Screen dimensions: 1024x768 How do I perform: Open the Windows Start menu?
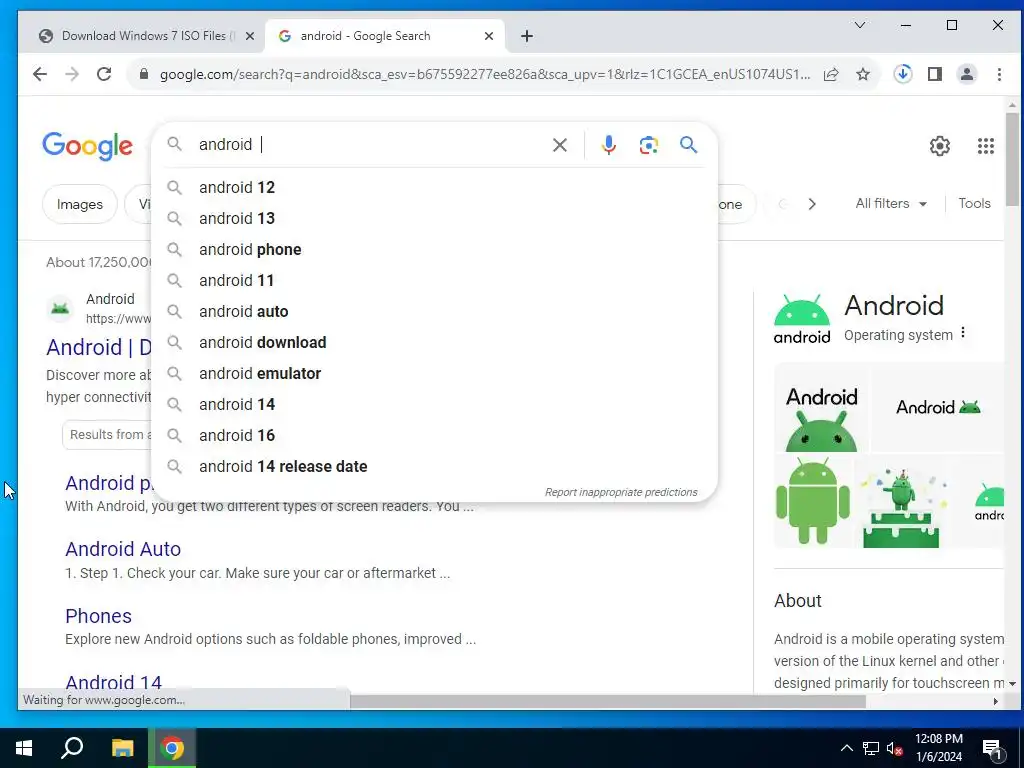click(24, 748)
